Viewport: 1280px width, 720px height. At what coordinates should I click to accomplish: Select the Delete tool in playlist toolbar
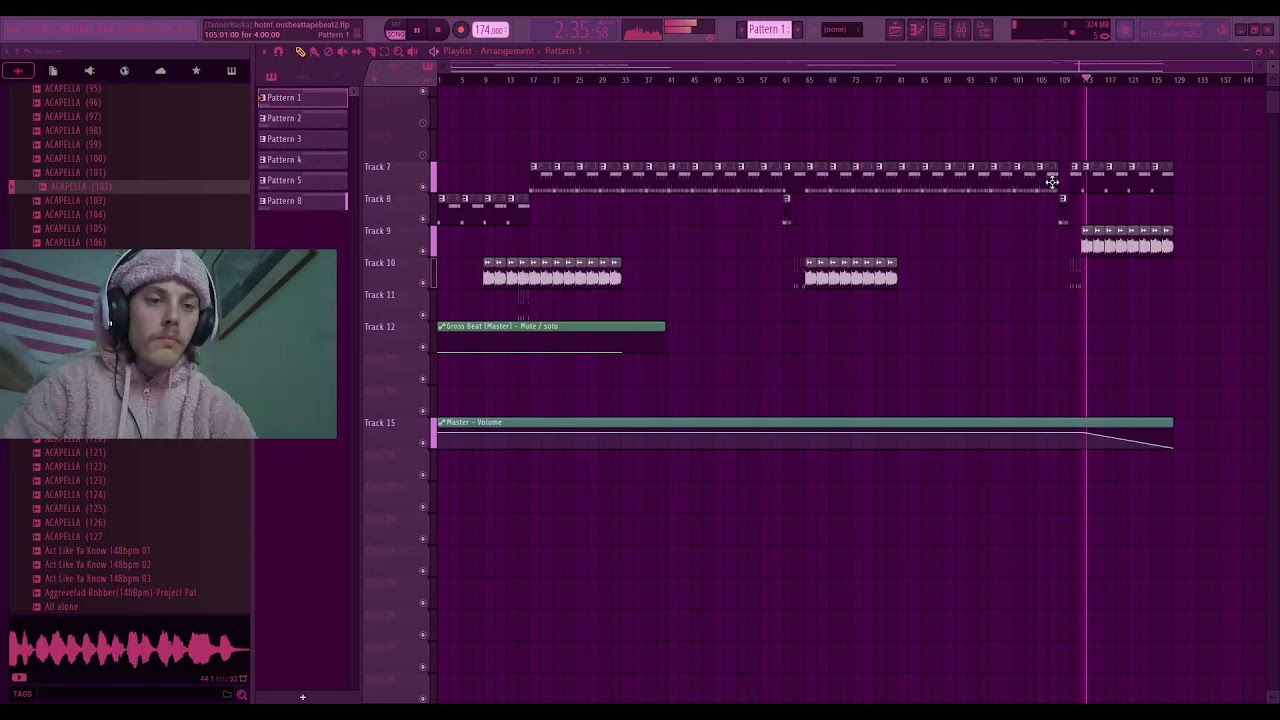(x=328, y=51)
